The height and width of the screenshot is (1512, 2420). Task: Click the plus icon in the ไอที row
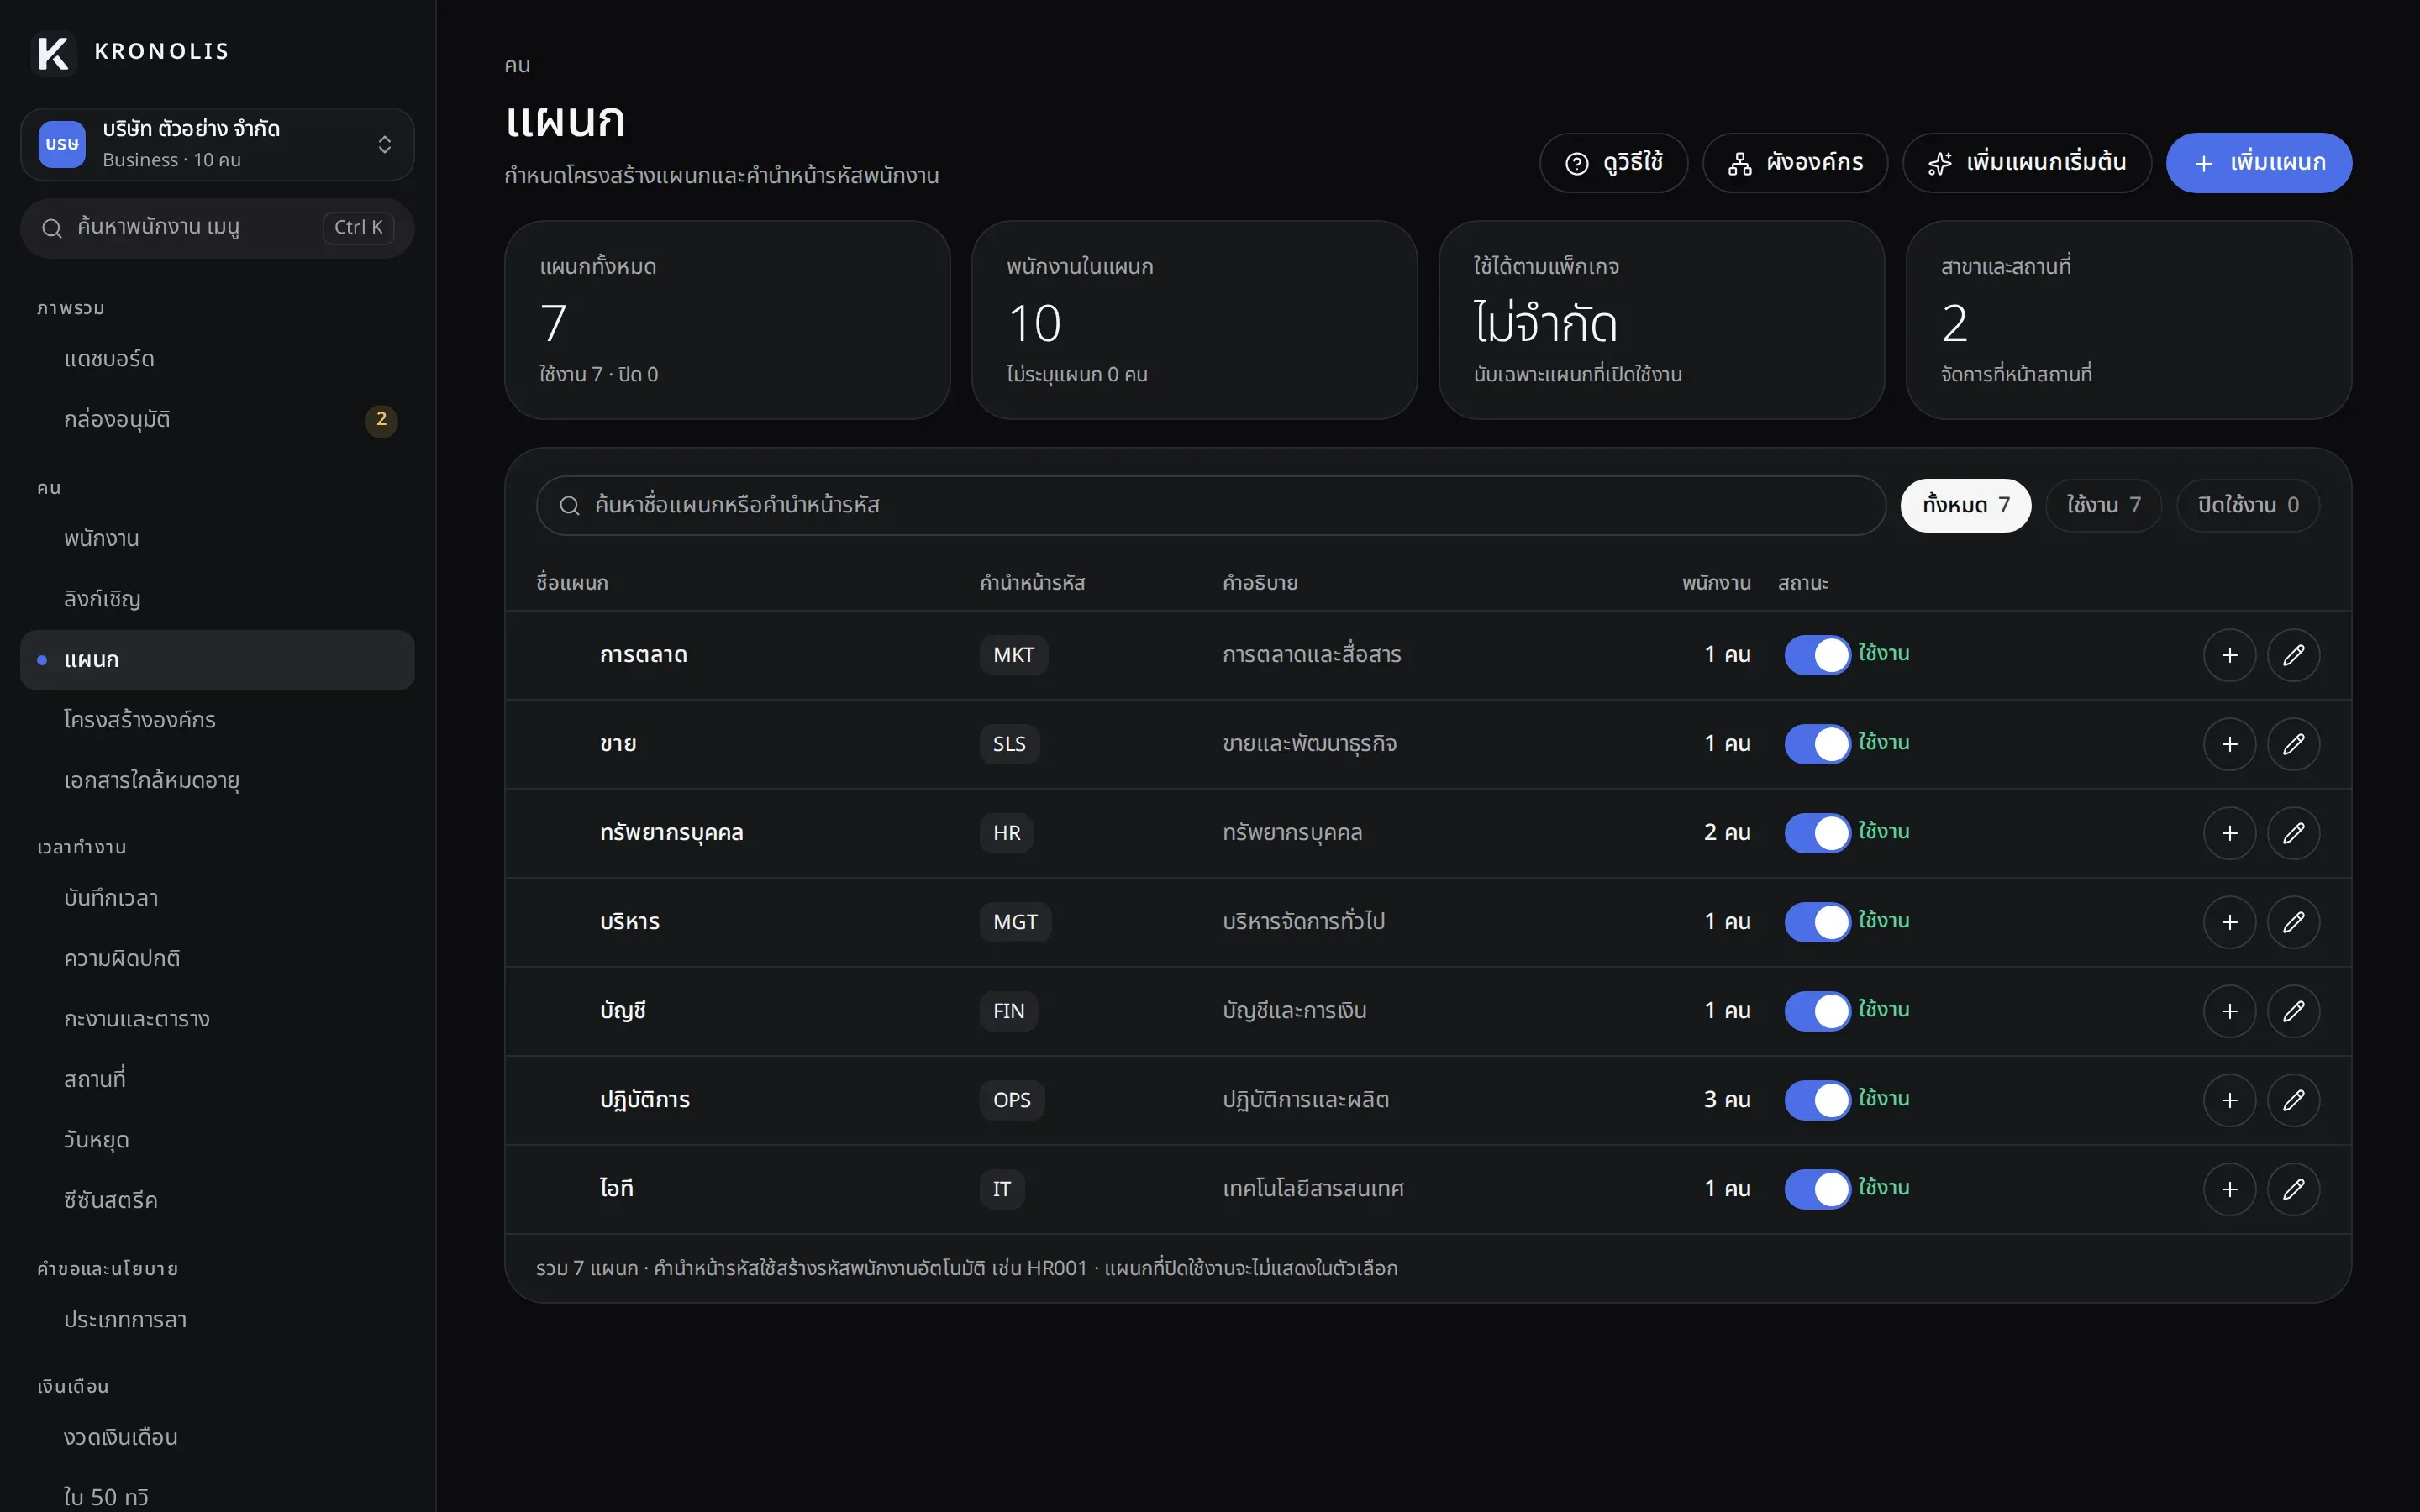pyautogui.click(x=2229, y=1189)
